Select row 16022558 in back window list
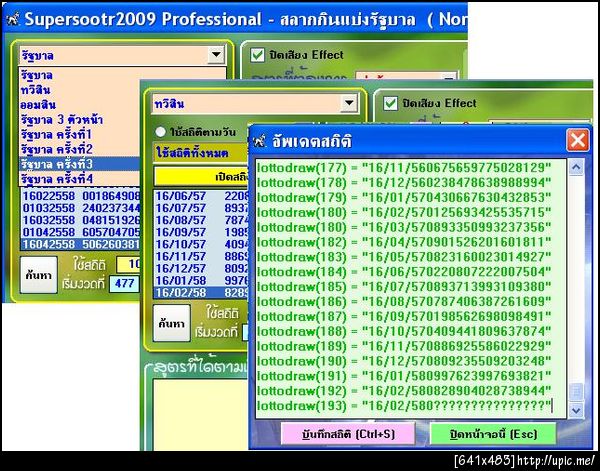Image resolution: width=600 pixels, height=471 pixels. tap(80, 196)
